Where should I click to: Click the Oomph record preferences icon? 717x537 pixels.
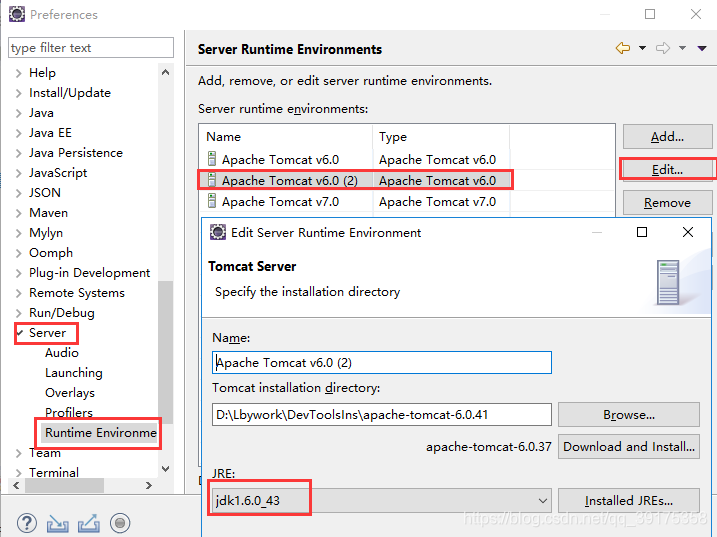click(x=120, y=523)
